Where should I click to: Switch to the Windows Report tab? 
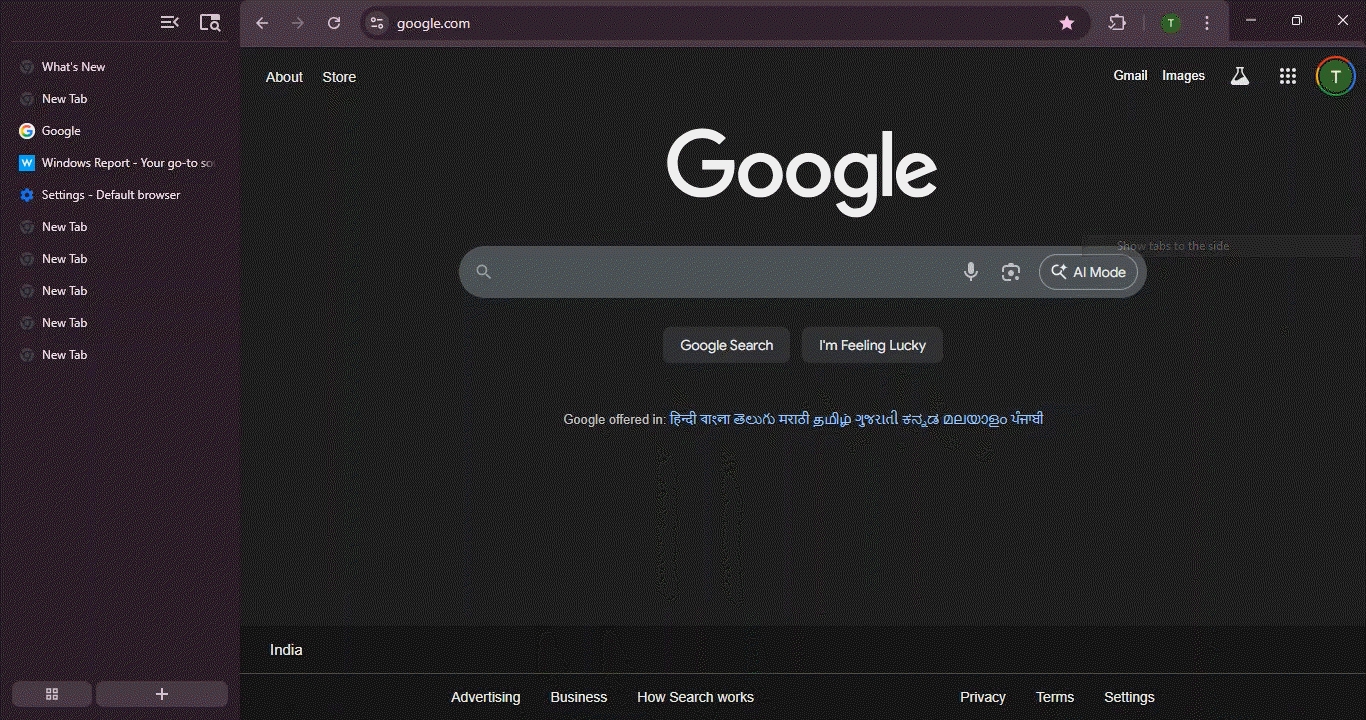(115, 162)
